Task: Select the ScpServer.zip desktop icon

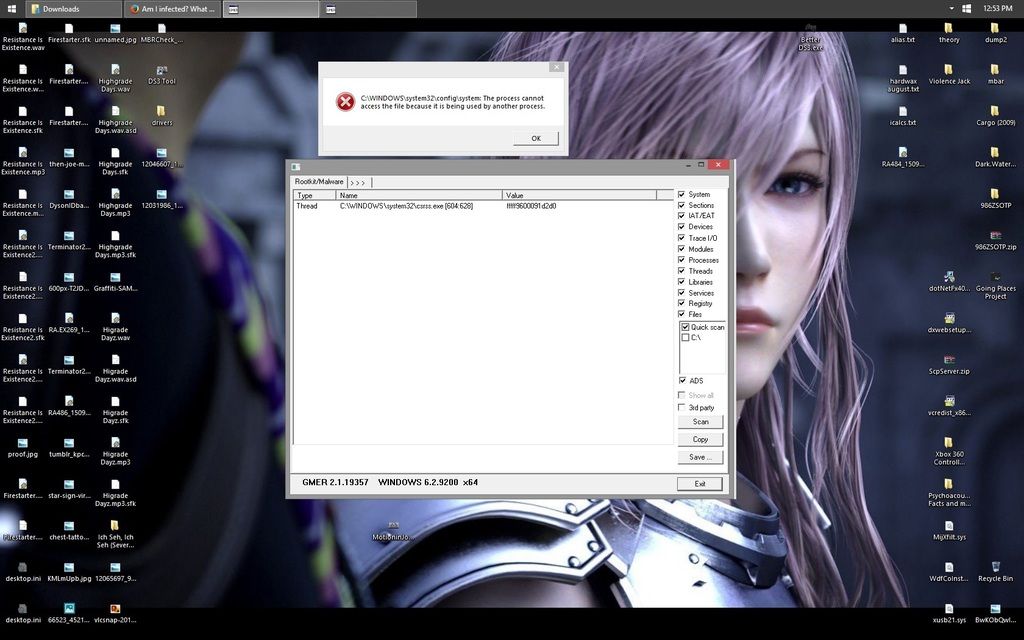Action: click(949, 364)
